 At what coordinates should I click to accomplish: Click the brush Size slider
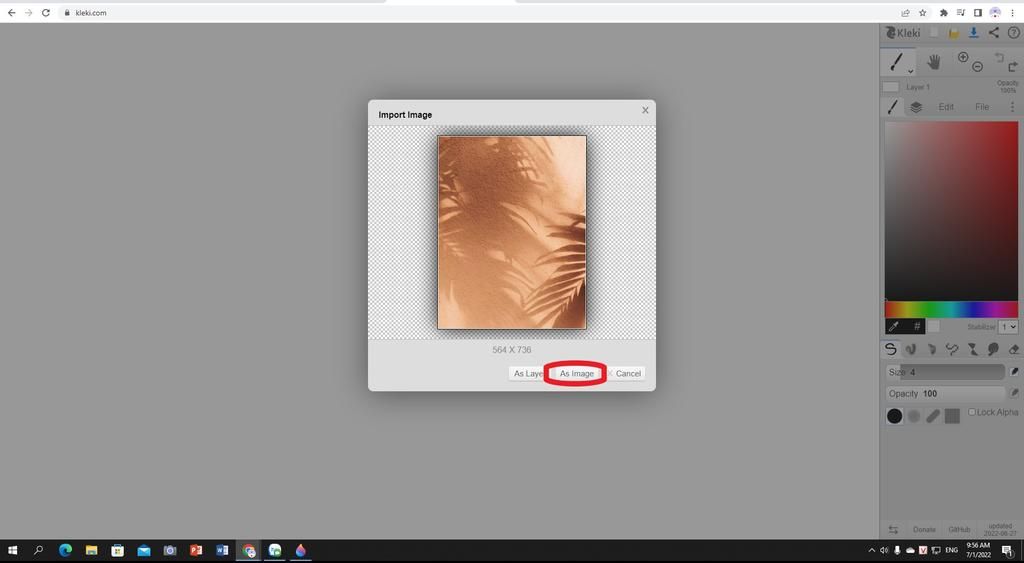944,372
